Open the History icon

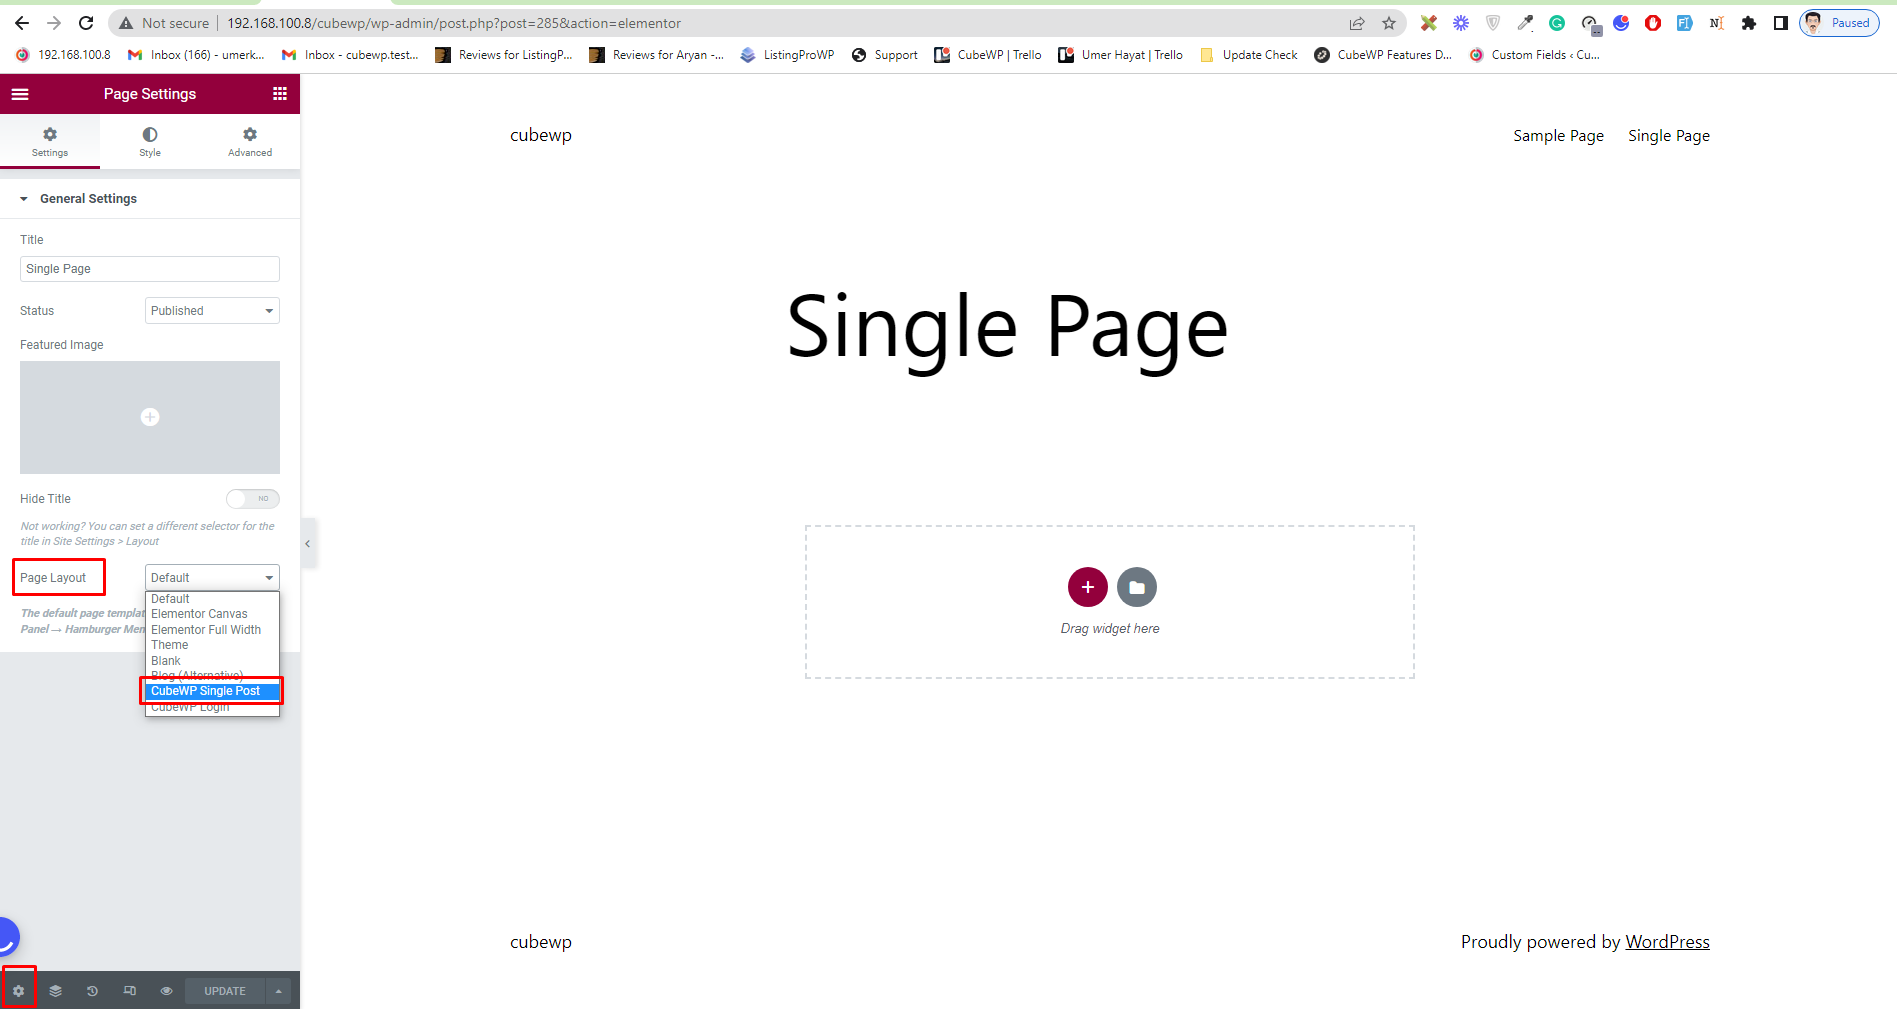(92, 991)
